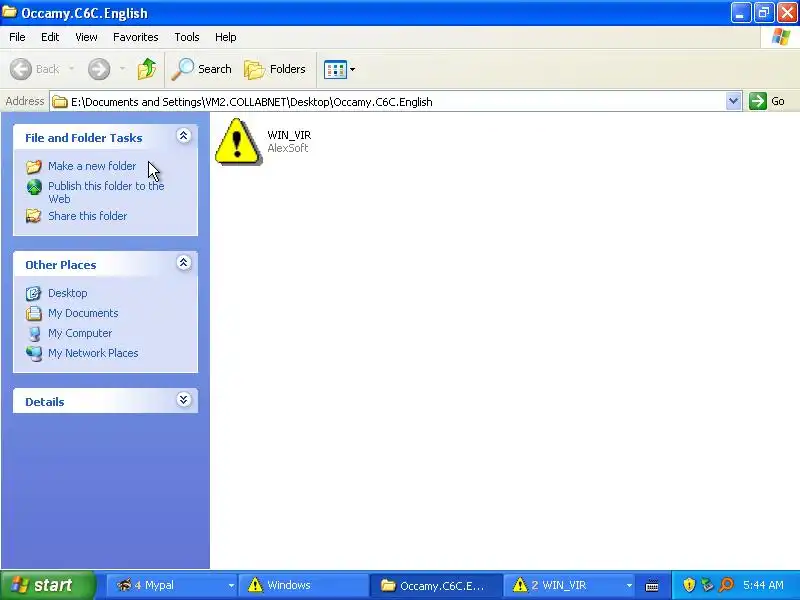This screenshot has height=600, width=800.
Task: Expand the Details panel
Action: [184, 399]
